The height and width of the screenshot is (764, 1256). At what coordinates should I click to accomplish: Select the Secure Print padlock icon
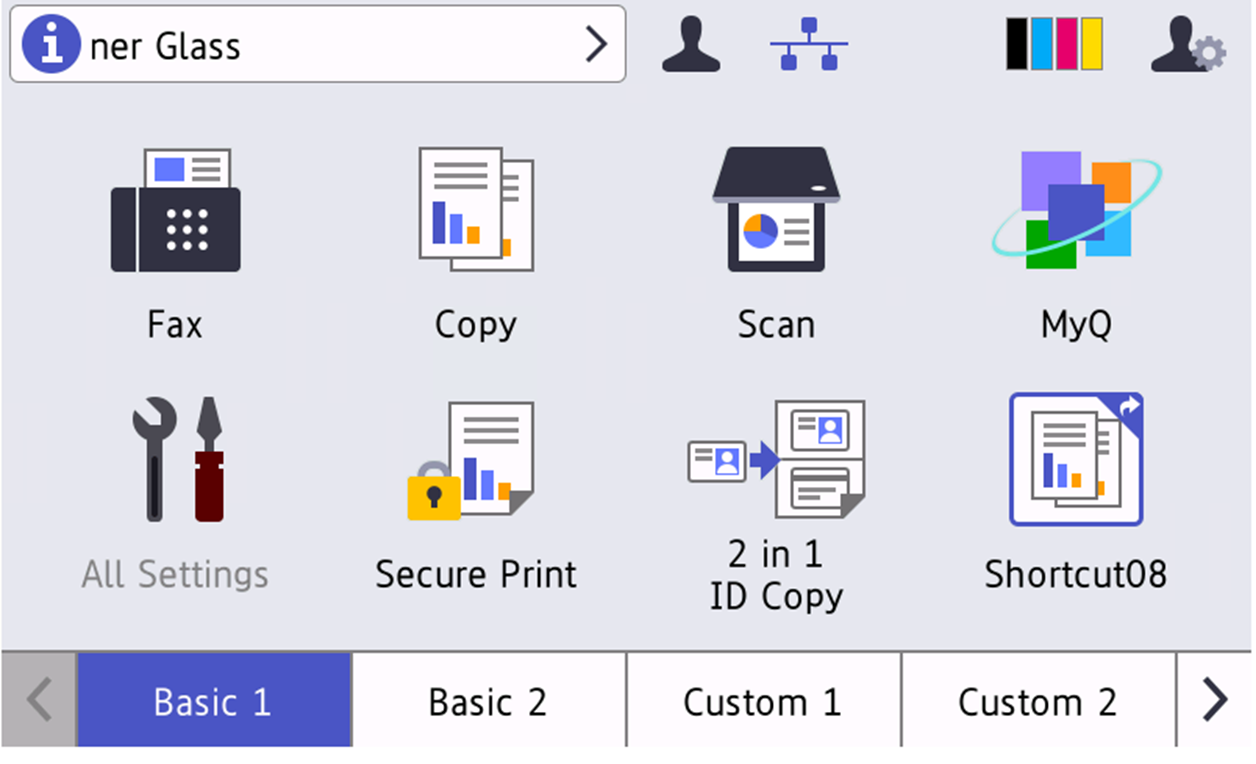tap(472, 460)
